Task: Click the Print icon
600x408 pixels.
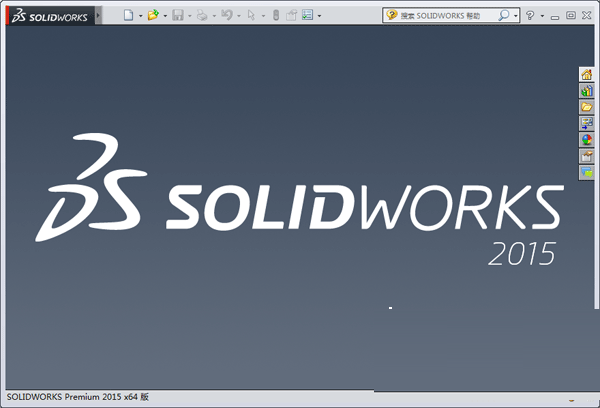Action: pyautogui.click(x=202, y=15)
